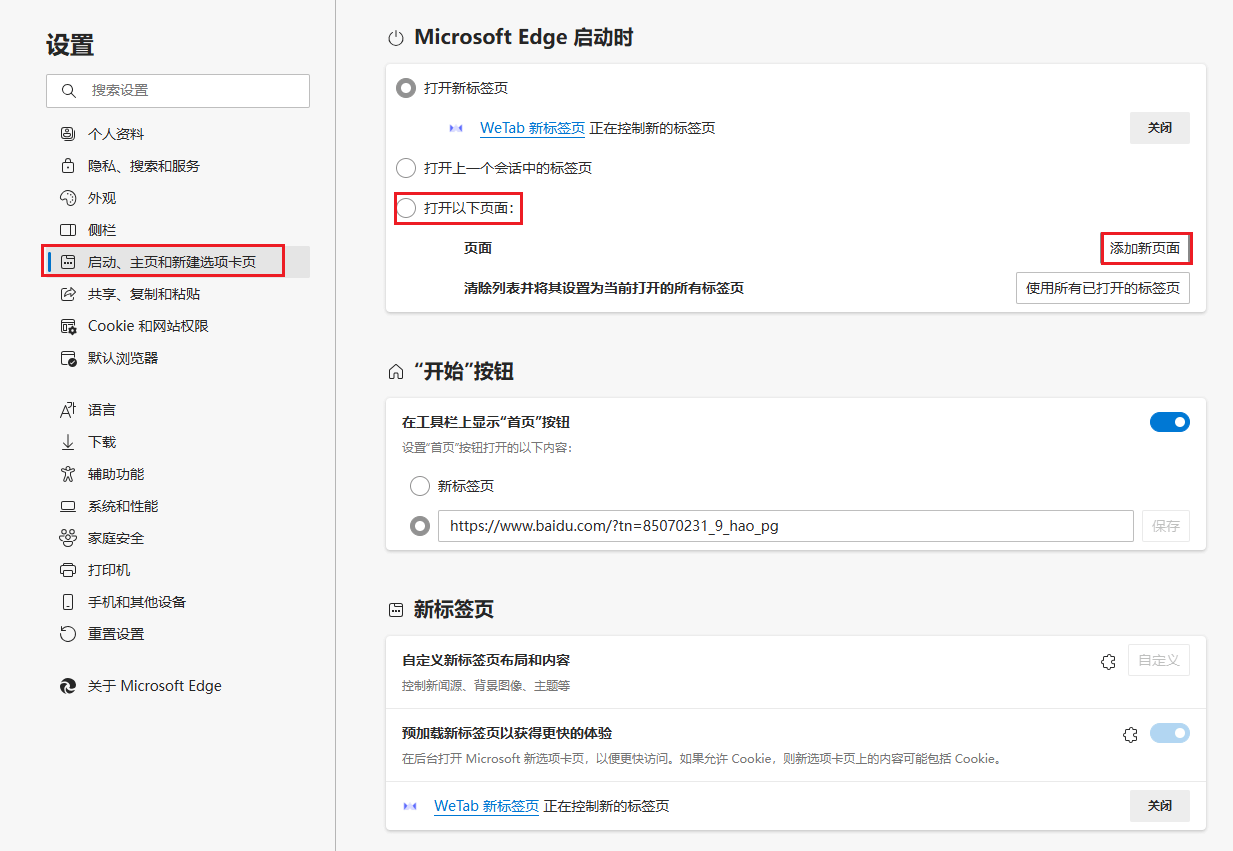Enable 打开上一个会话中的标签页 option
The image size is (1233, 851).
point(406,168)
